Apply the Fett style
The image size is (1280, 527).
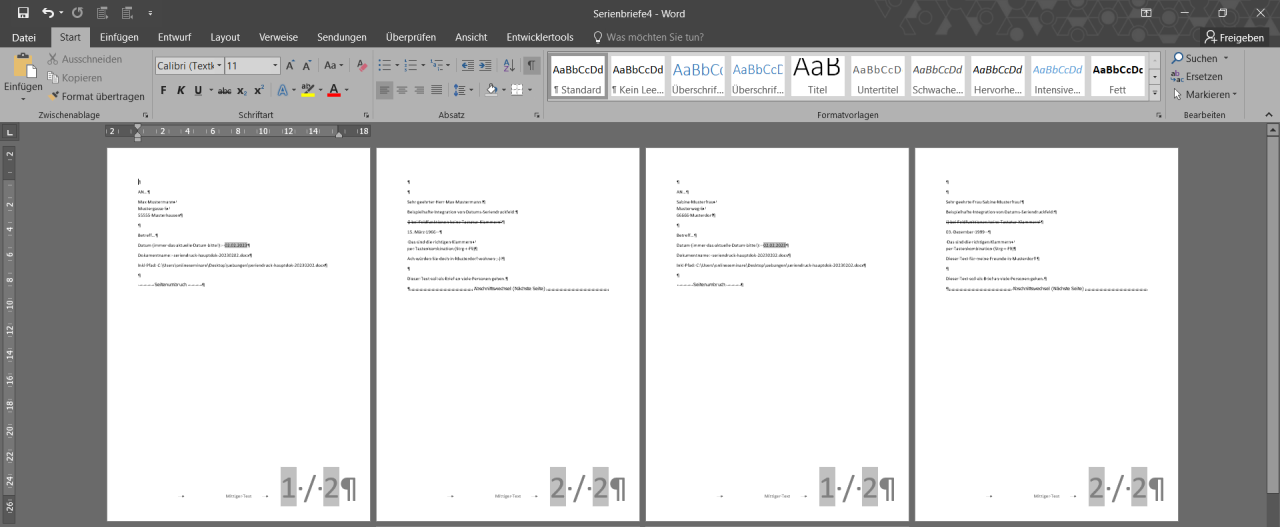1117,76
